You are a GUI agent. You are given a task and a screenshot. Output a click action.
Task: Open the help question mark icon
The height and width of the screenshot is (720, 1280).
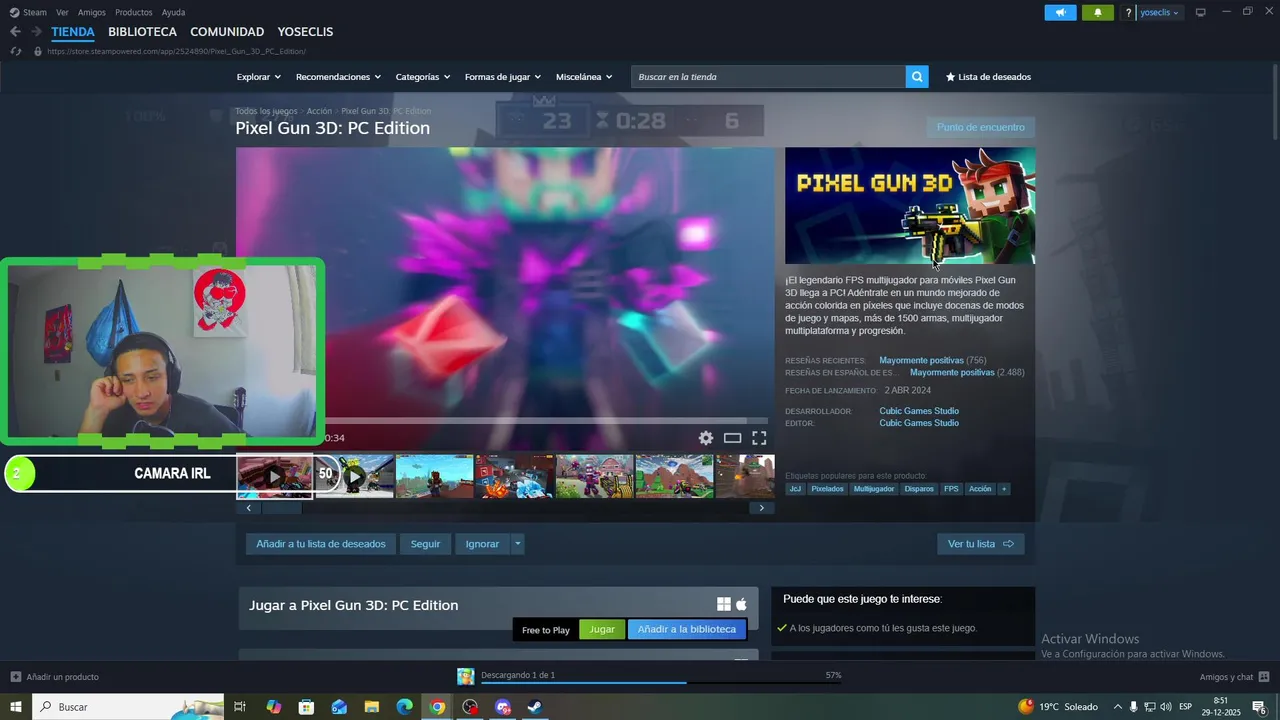(x=1129, y=13)
